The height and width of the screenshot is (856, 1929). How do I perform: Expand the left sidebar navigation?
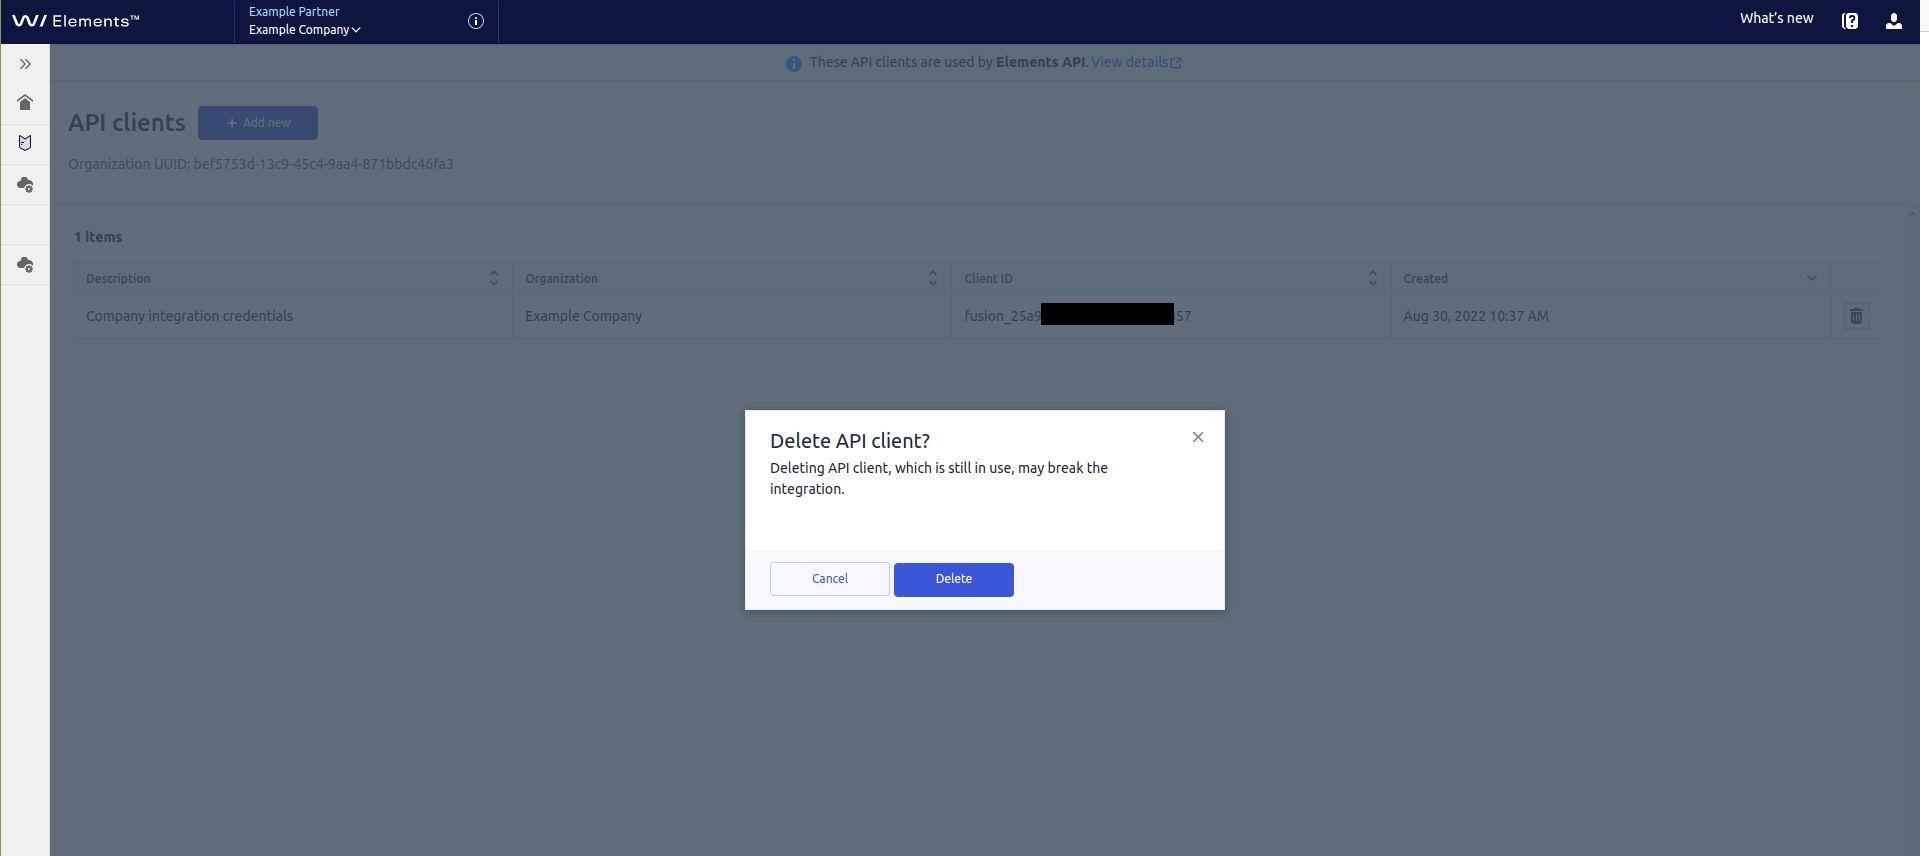pyautogui.click(x=25, y=64)
